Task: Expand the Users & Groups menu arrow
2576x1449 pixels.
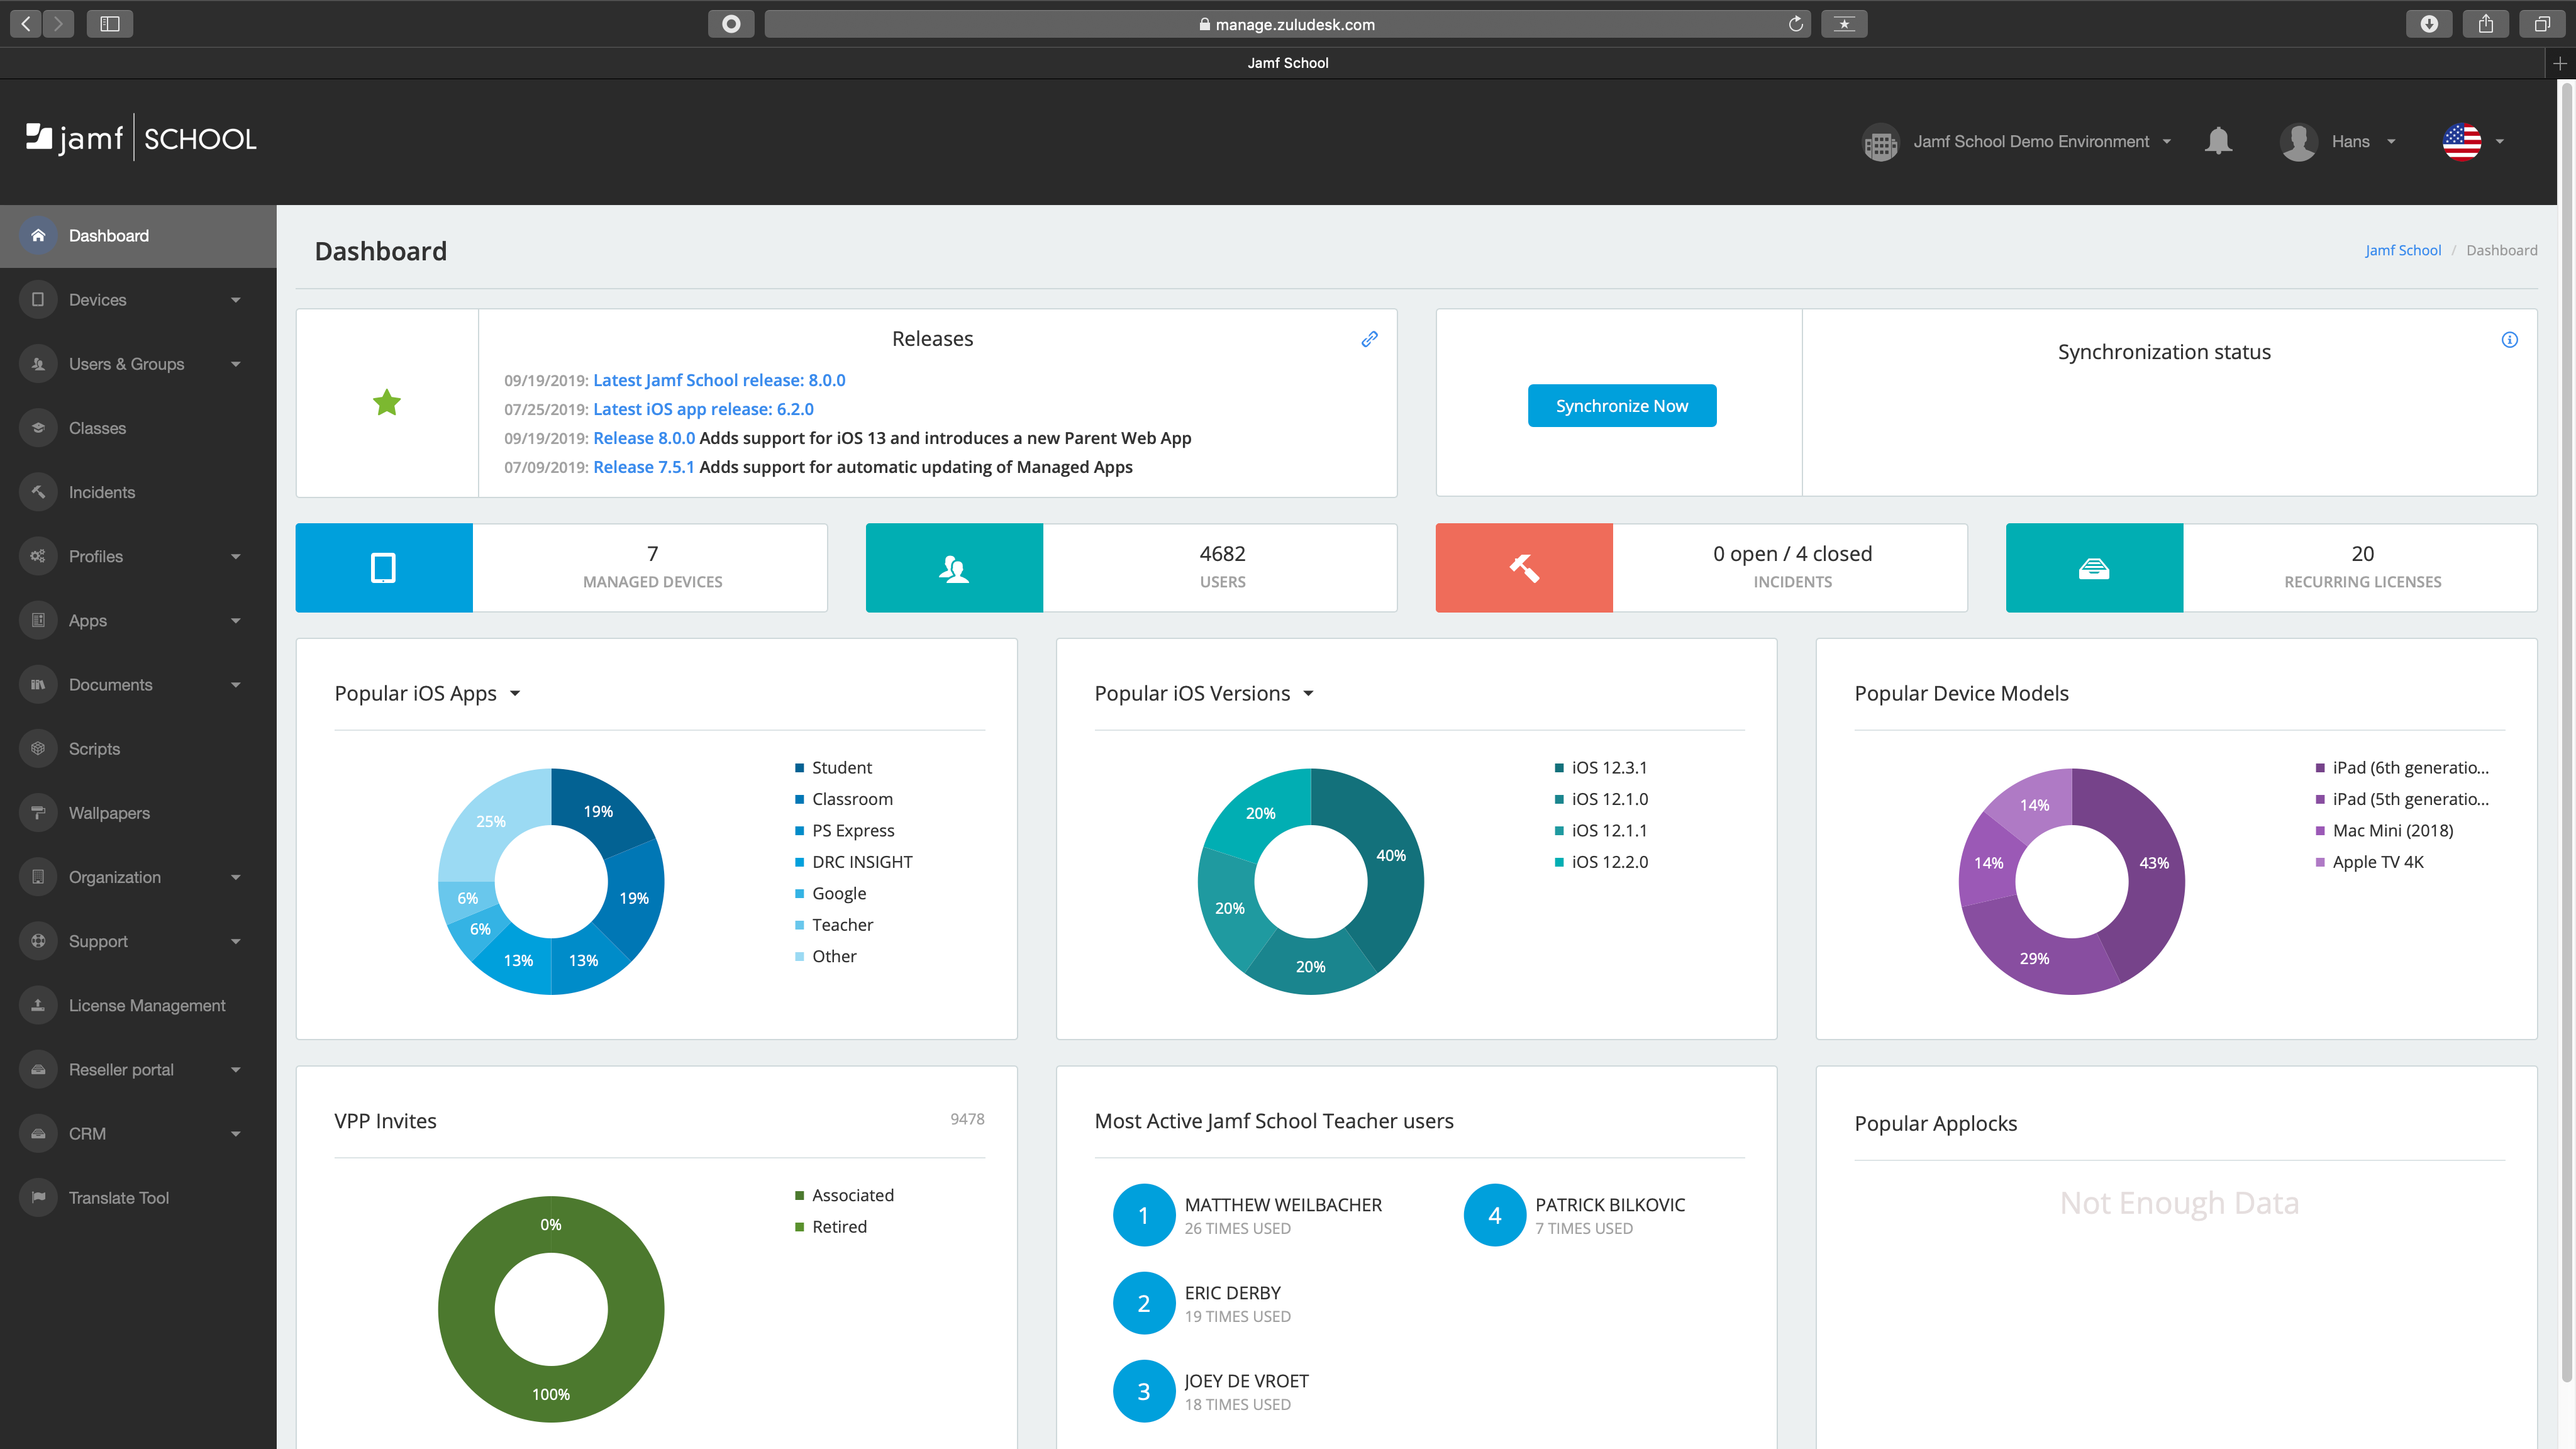Action: [x=236, y=364]
